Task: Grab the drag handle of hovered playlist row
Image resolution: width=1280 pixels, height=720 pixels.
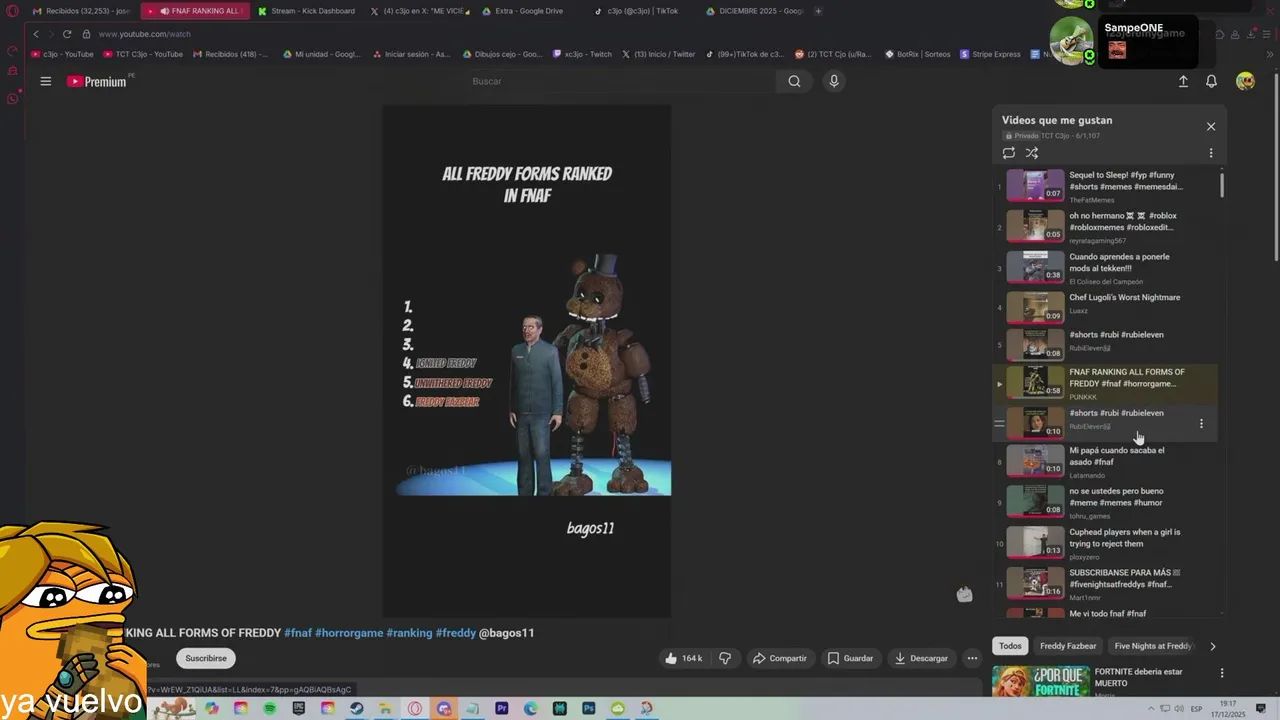Action: [x=999, y=424]
